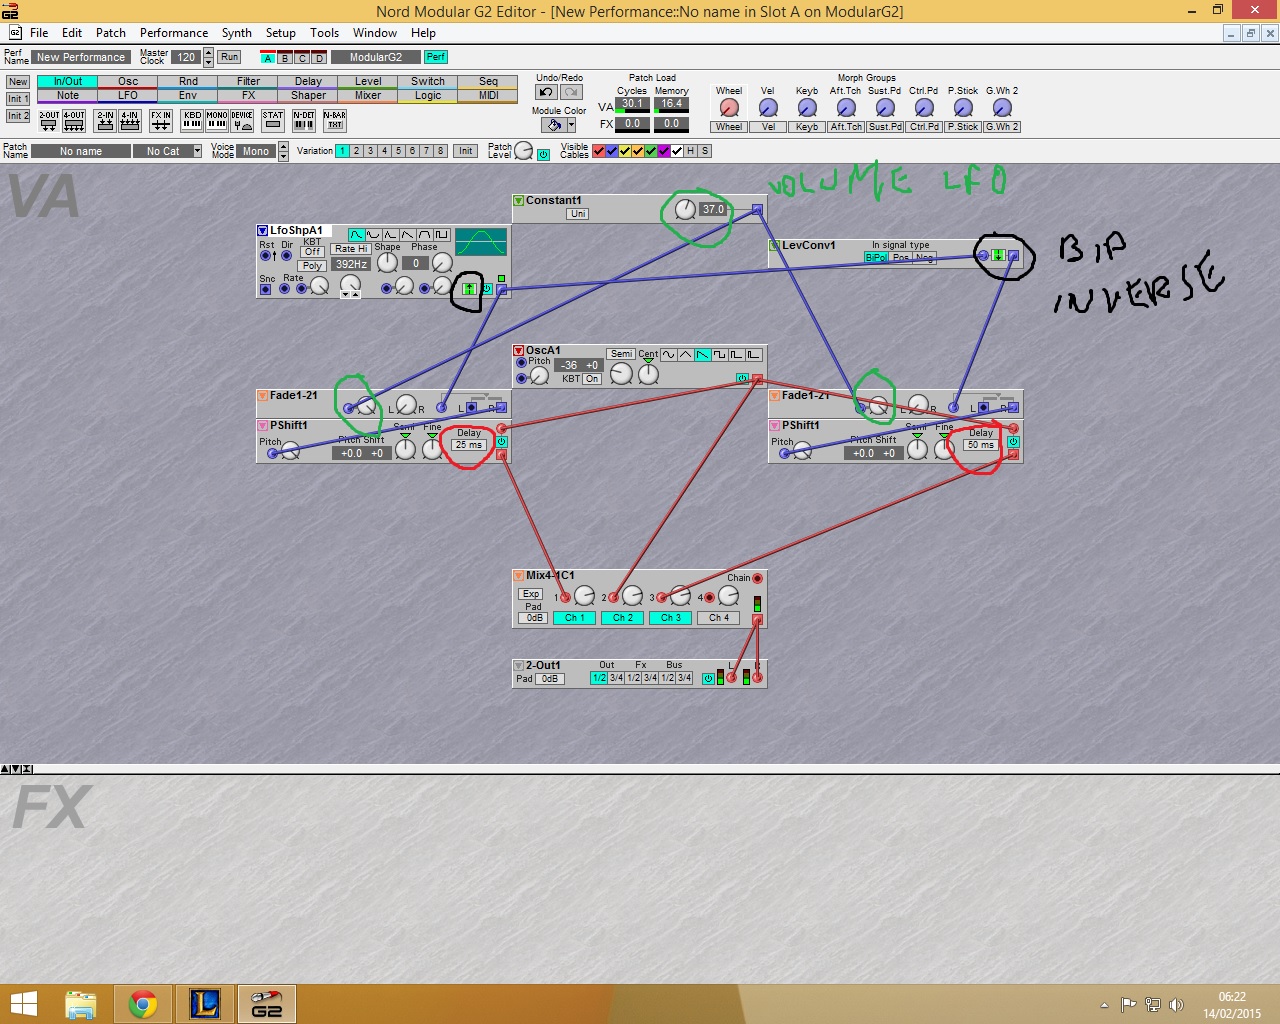
Task: Select variation 3 button
Action: coord(370,151)
